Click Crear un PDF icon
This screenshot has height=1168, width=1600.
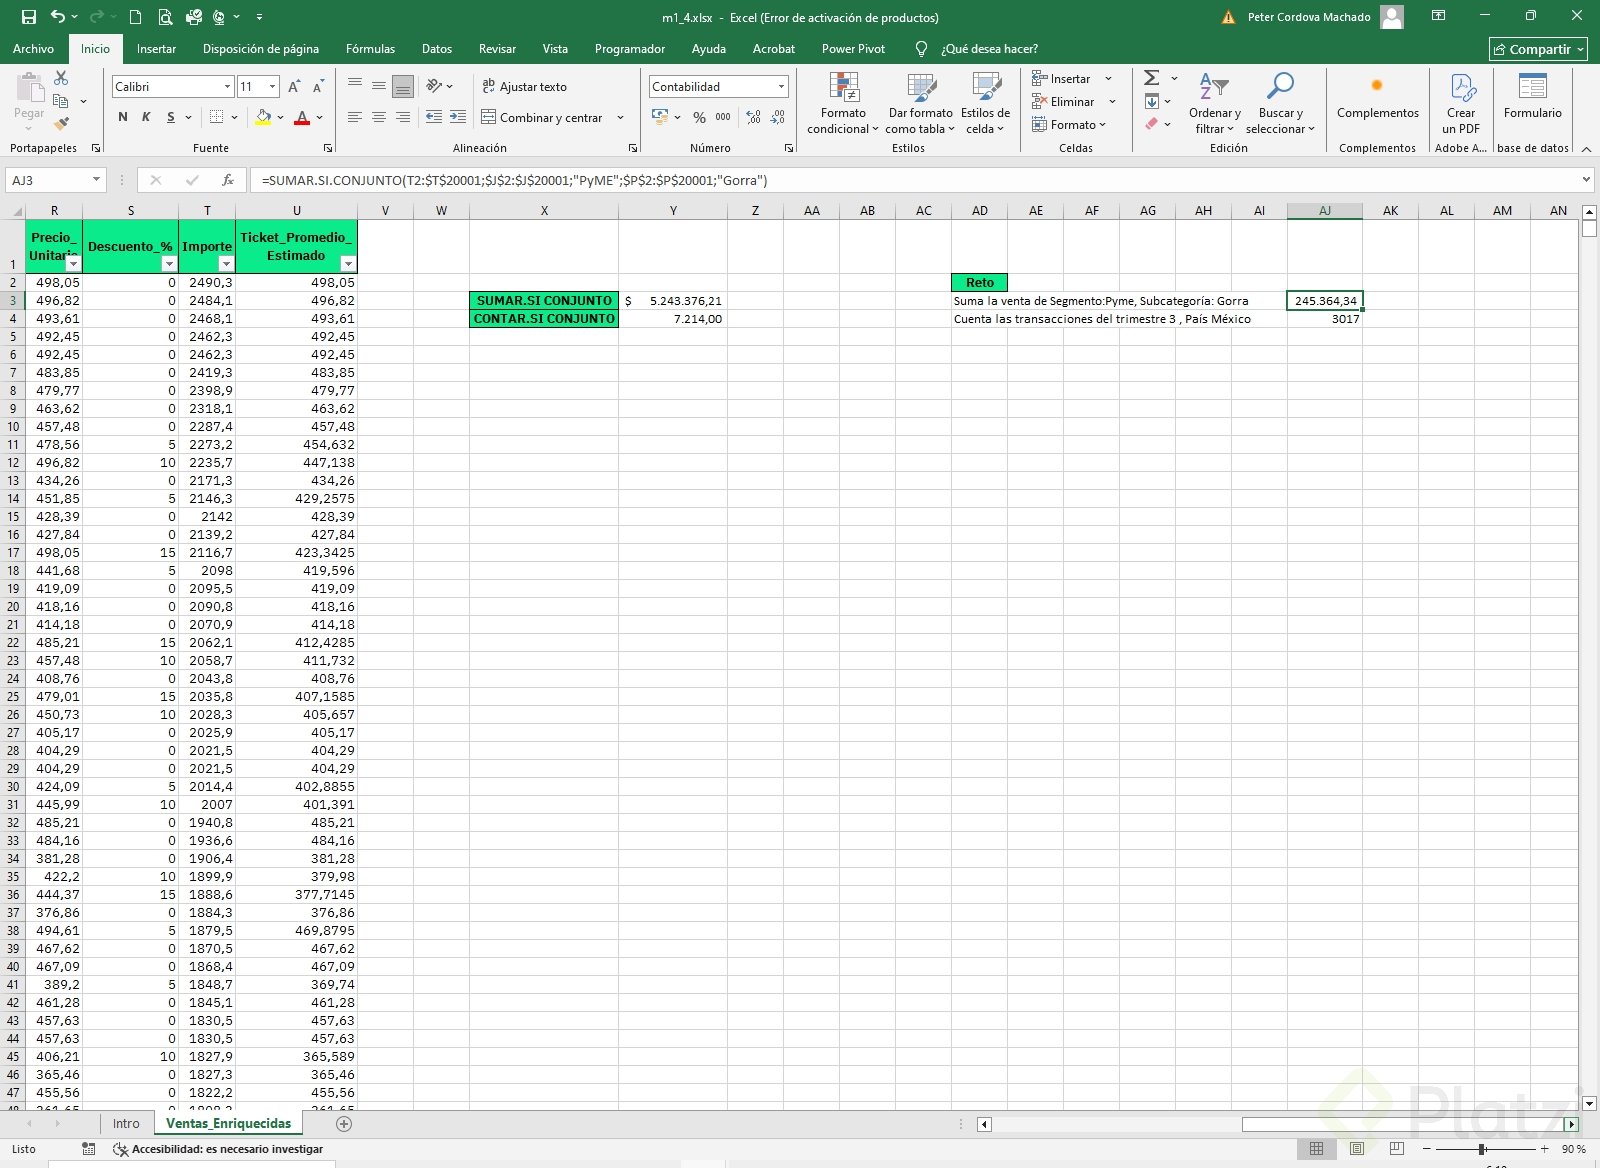click(x=1461, y=103)
